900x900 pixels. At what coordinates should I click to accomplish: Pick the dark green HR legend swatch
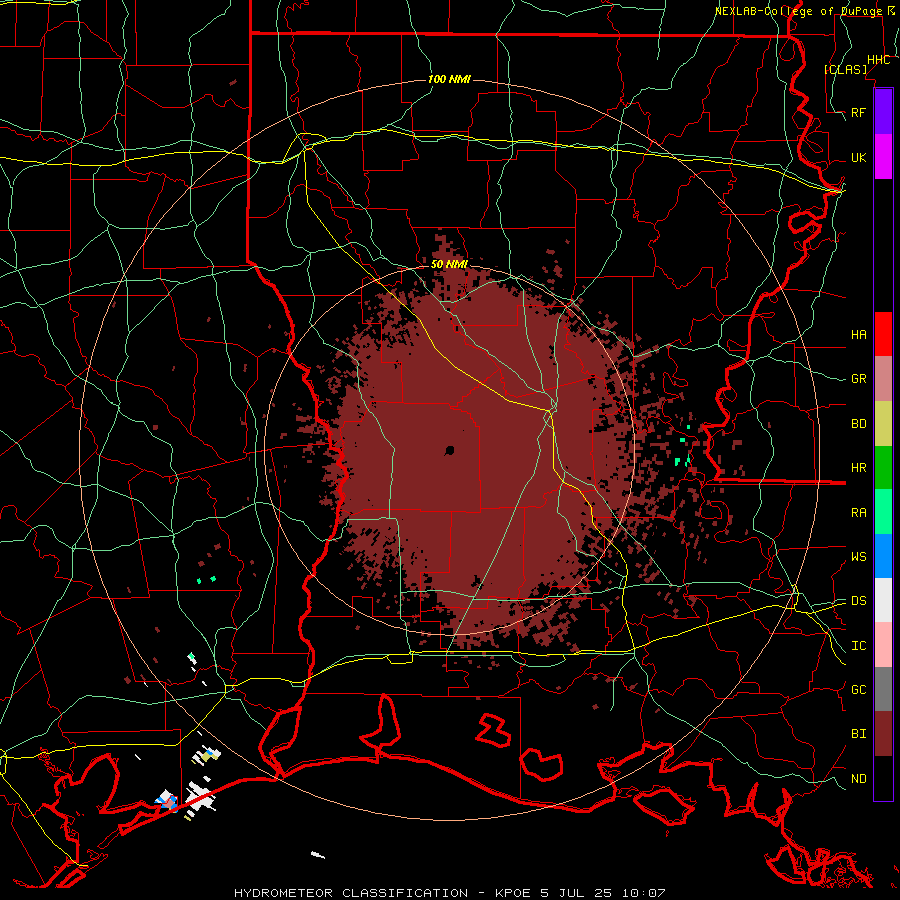pyautogui.click(x=883, y=468)
